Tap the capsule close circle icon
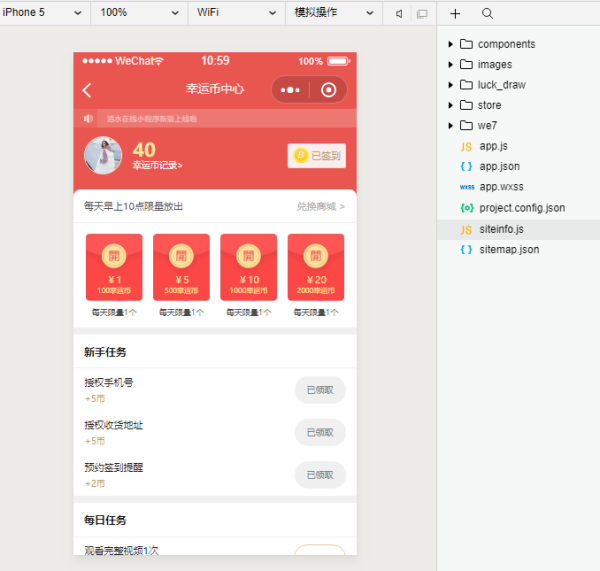This screenshot has height=571, width=600. tap(328, 90)
